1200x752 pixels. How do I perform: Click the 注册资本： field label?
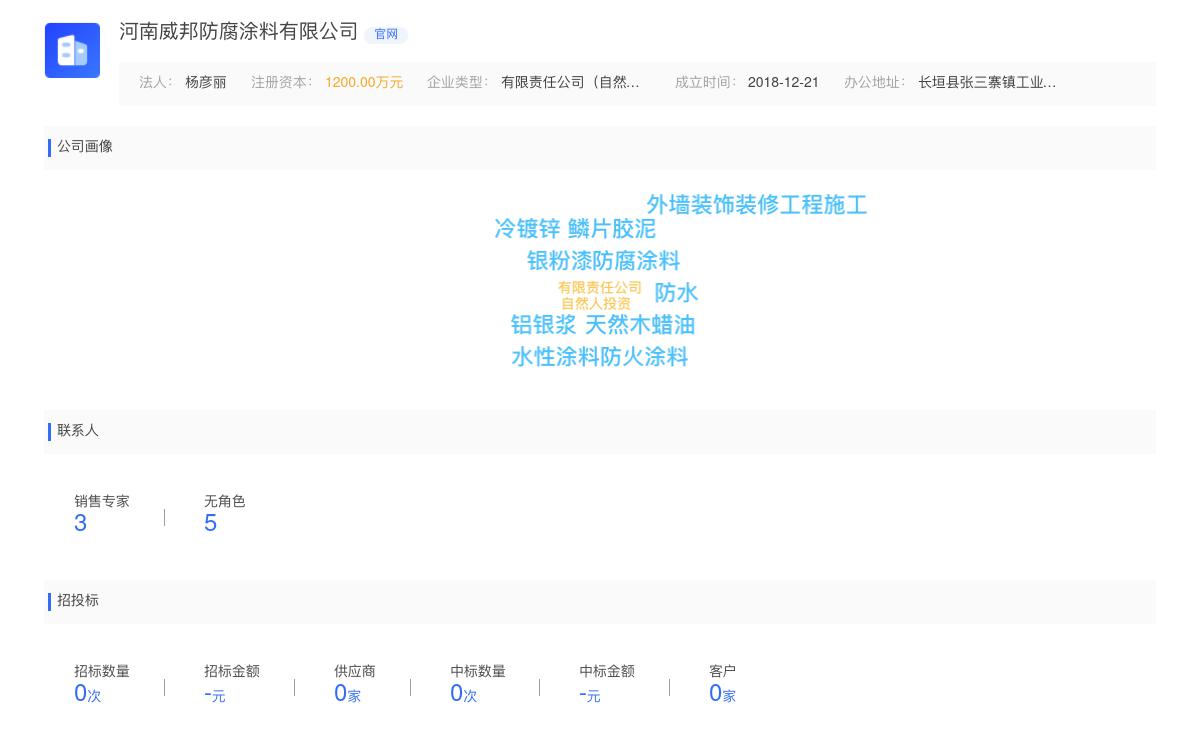tap(282, 83)
